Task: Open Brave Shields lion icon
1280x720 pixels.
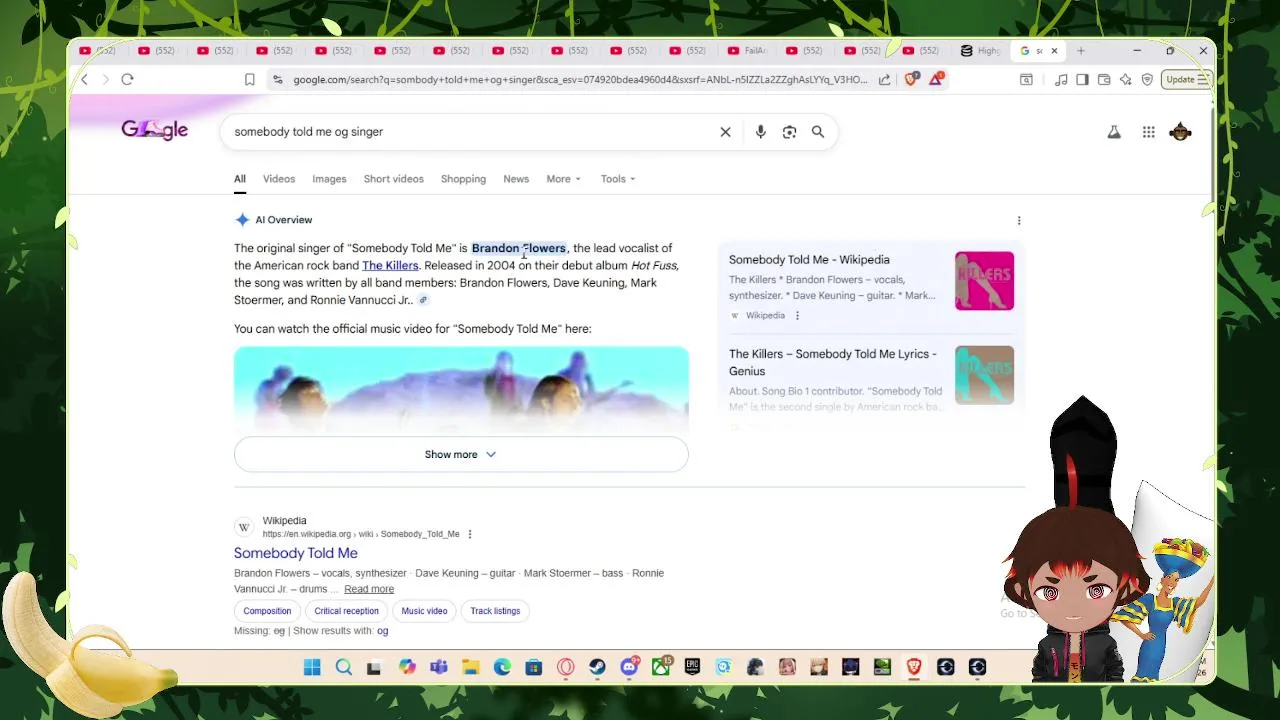Action: [911, 79]
